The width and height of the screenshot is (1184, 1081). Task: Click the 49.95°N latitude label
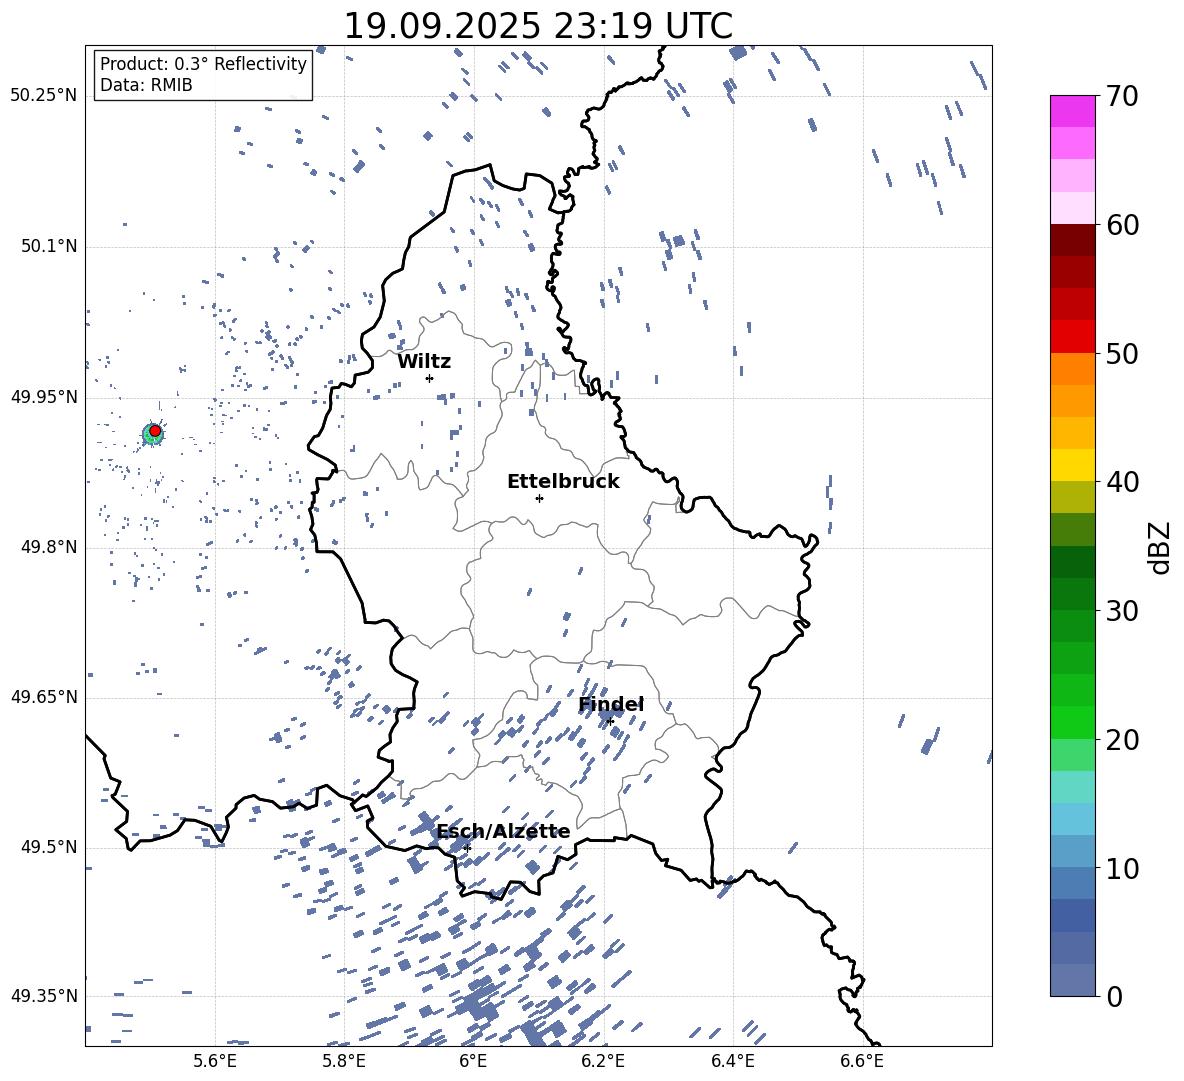[x=44, y=397]
